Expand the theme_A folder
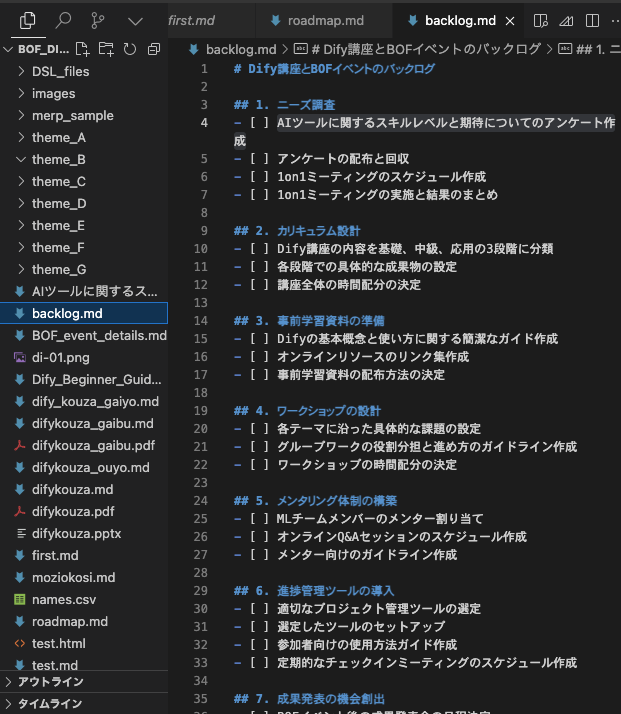621x714 pixels. pyautogui.click(x=84, y=138)
